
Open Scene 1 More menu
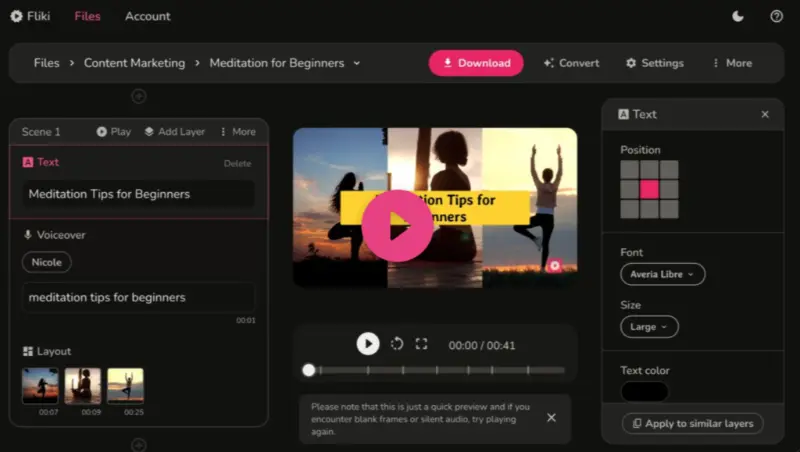click(238, 132)
